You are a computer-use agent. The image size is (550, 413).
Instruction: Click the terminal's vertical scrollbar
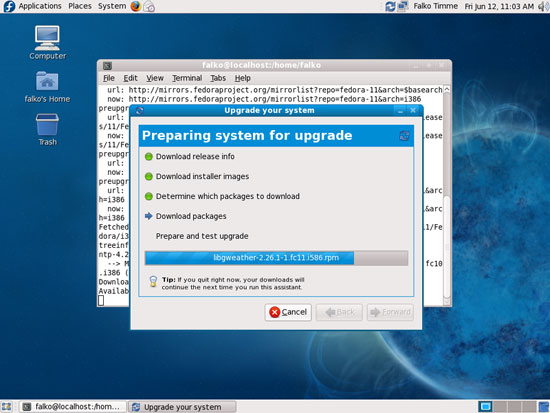447,195
